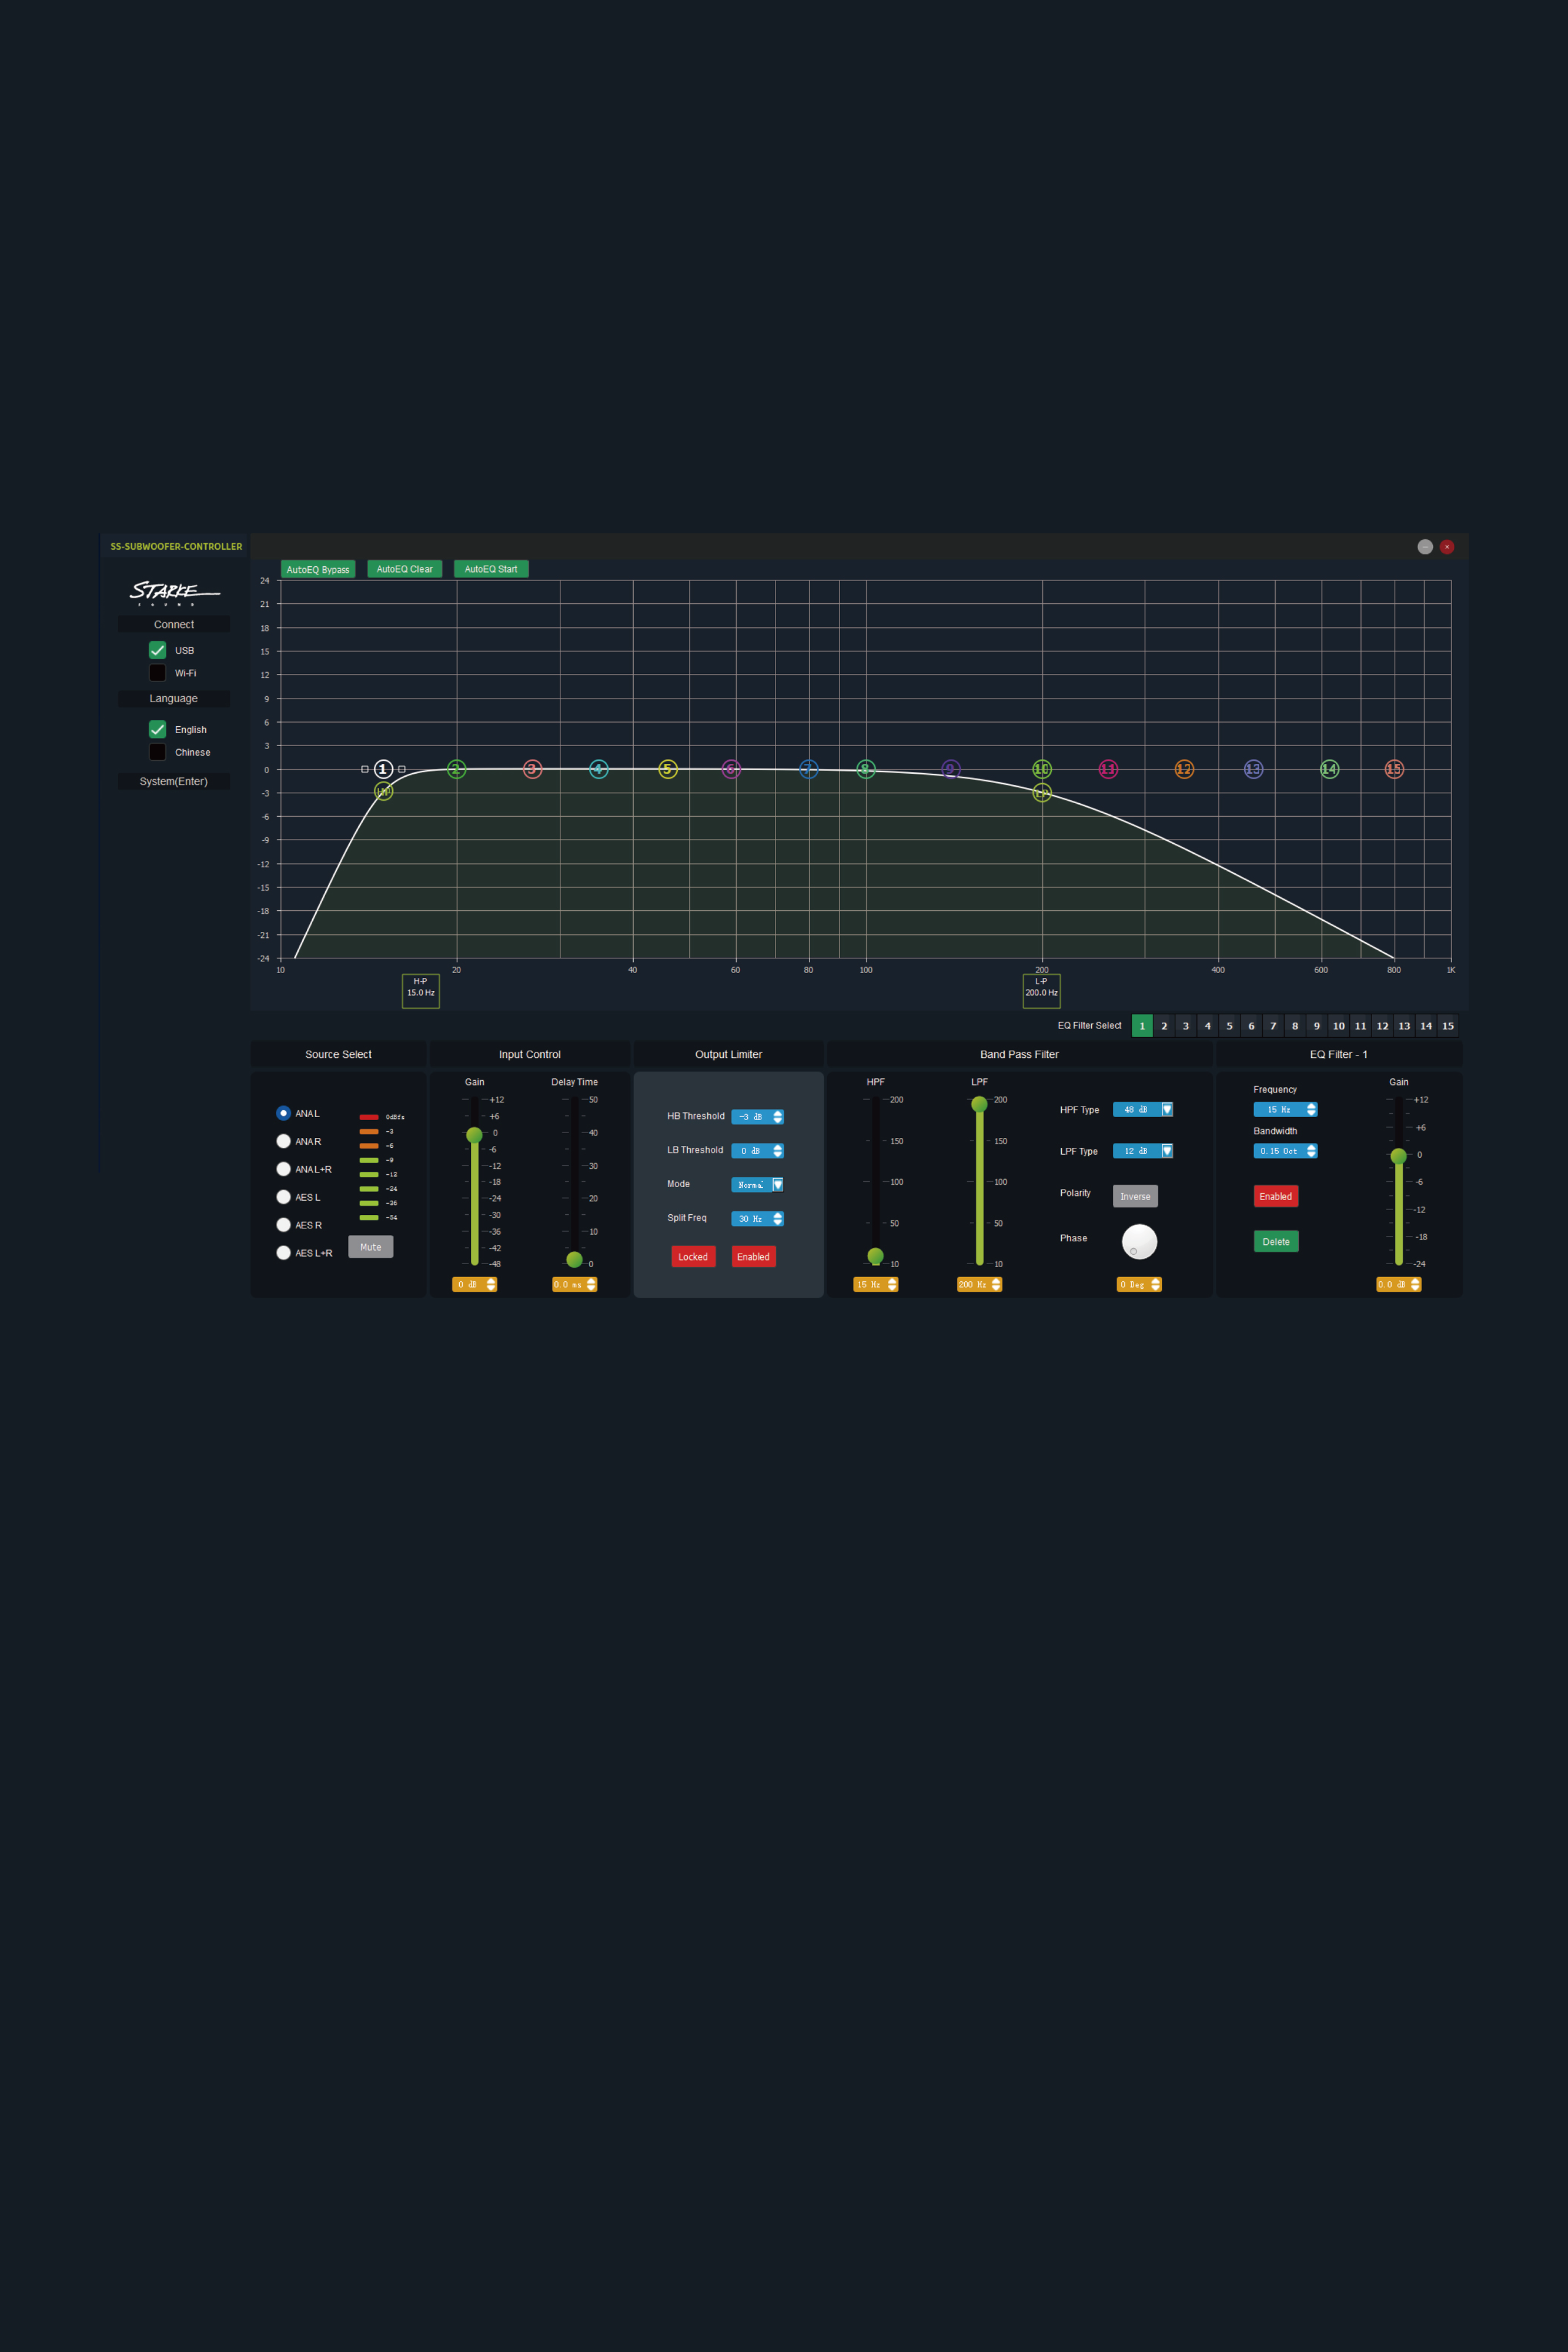Image resolution: width=1568 pixels, height=2352 pixels.
Task: Select the AES L source radio button
Action: (x=284, y=1197)
